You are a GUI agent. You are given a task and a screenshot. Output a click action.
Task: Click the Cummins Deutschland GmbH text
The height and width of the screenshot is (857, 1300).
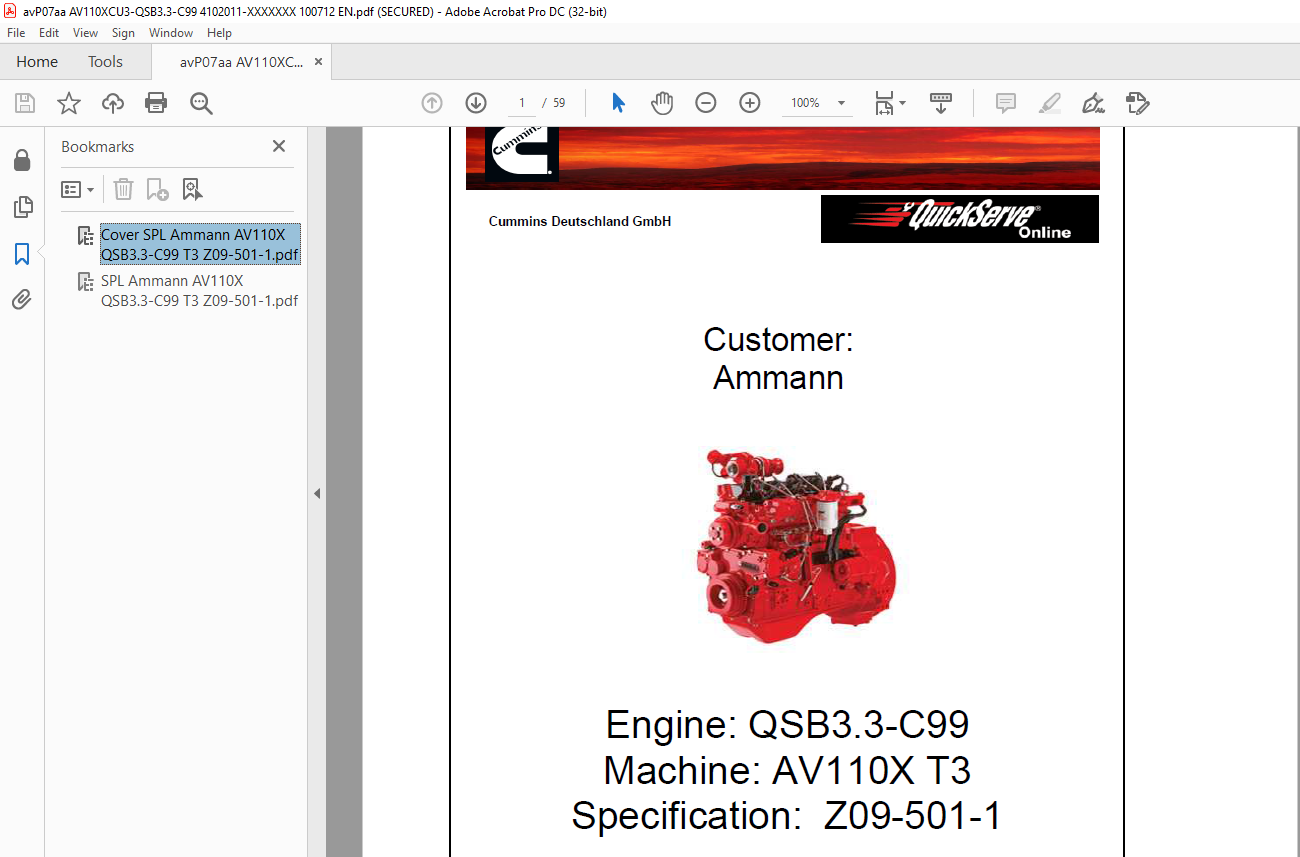click(x=580, y=222)
